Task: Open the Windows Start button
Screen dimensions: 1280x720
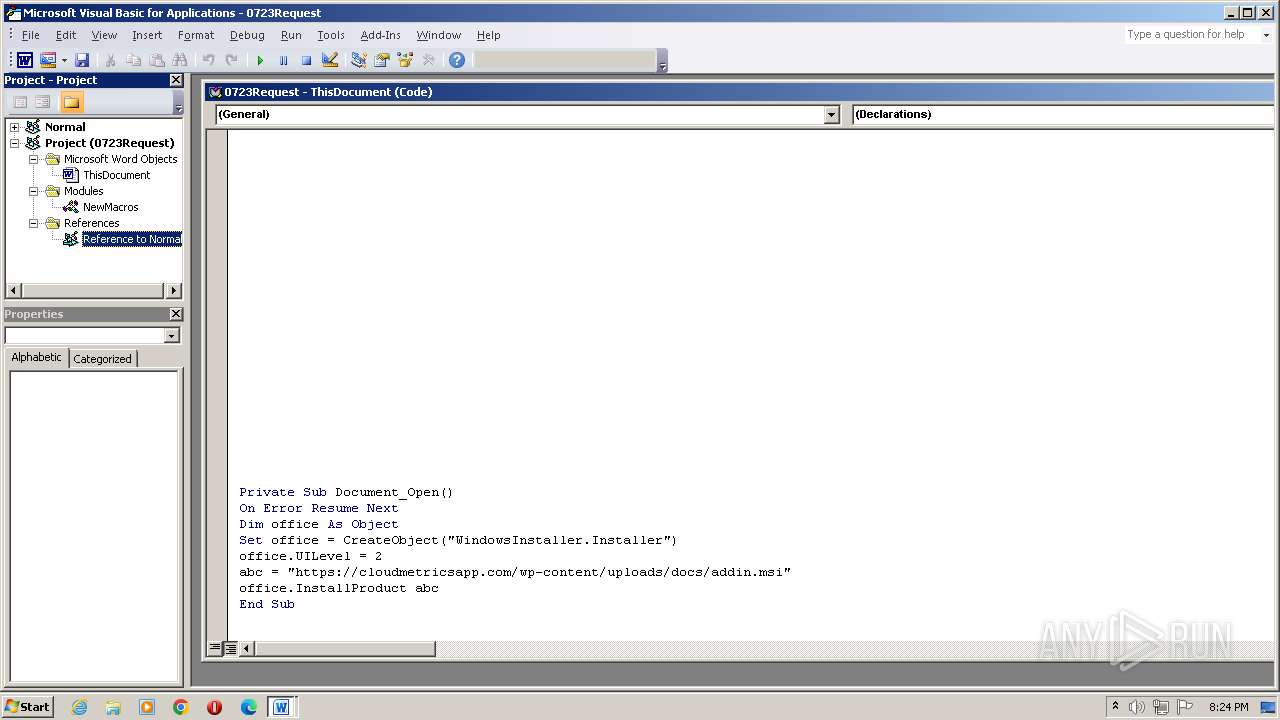Action: point(27,706)
